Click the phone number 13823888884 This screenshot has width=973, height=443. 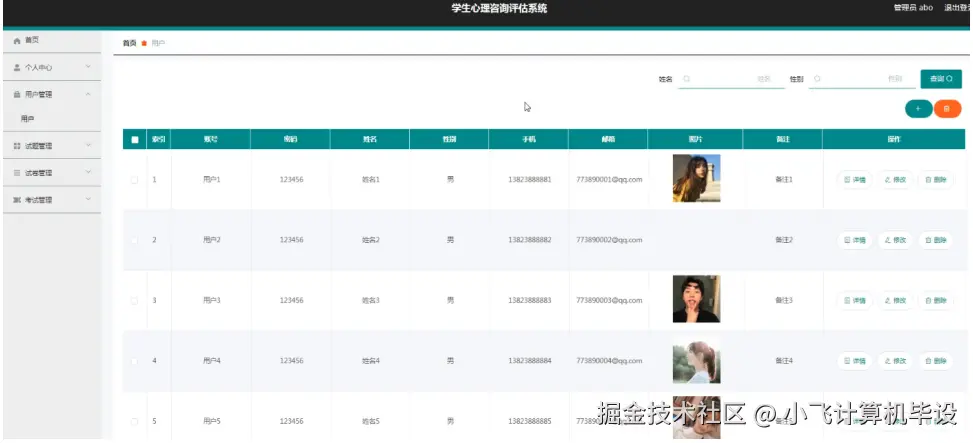[x=529, y=361]
